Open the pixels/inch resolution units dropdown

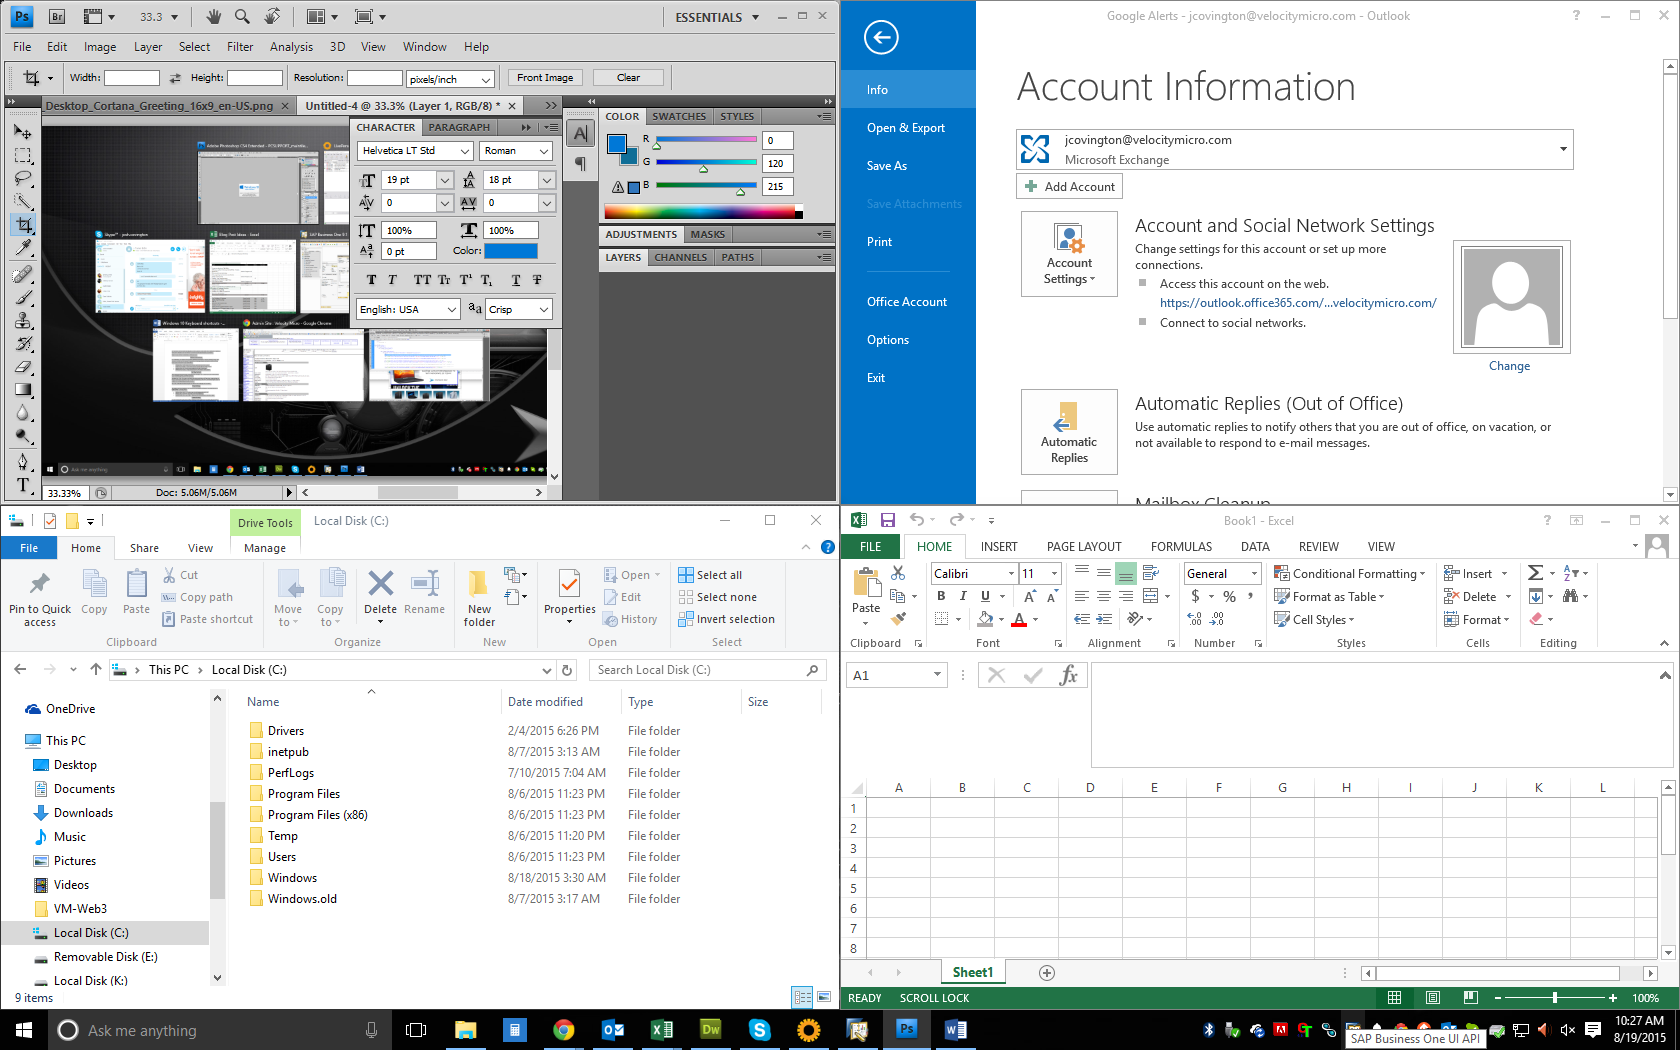tap(486, 79)
